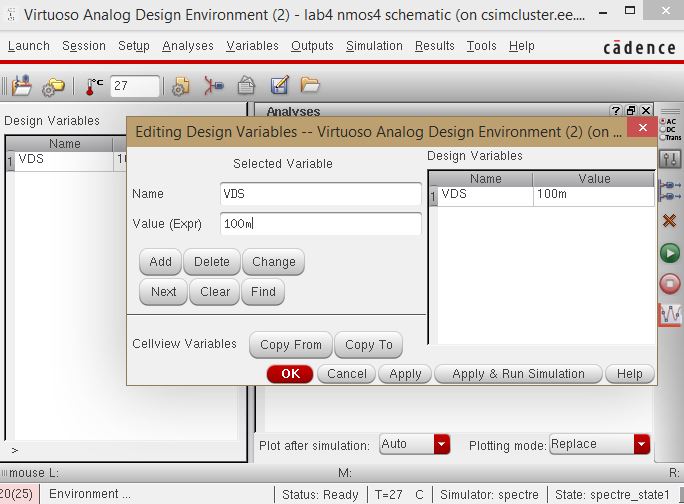This screenshot has width=684, height=504.
Task: Close the Editing Design Variables dialog
Action: point(642,127)
